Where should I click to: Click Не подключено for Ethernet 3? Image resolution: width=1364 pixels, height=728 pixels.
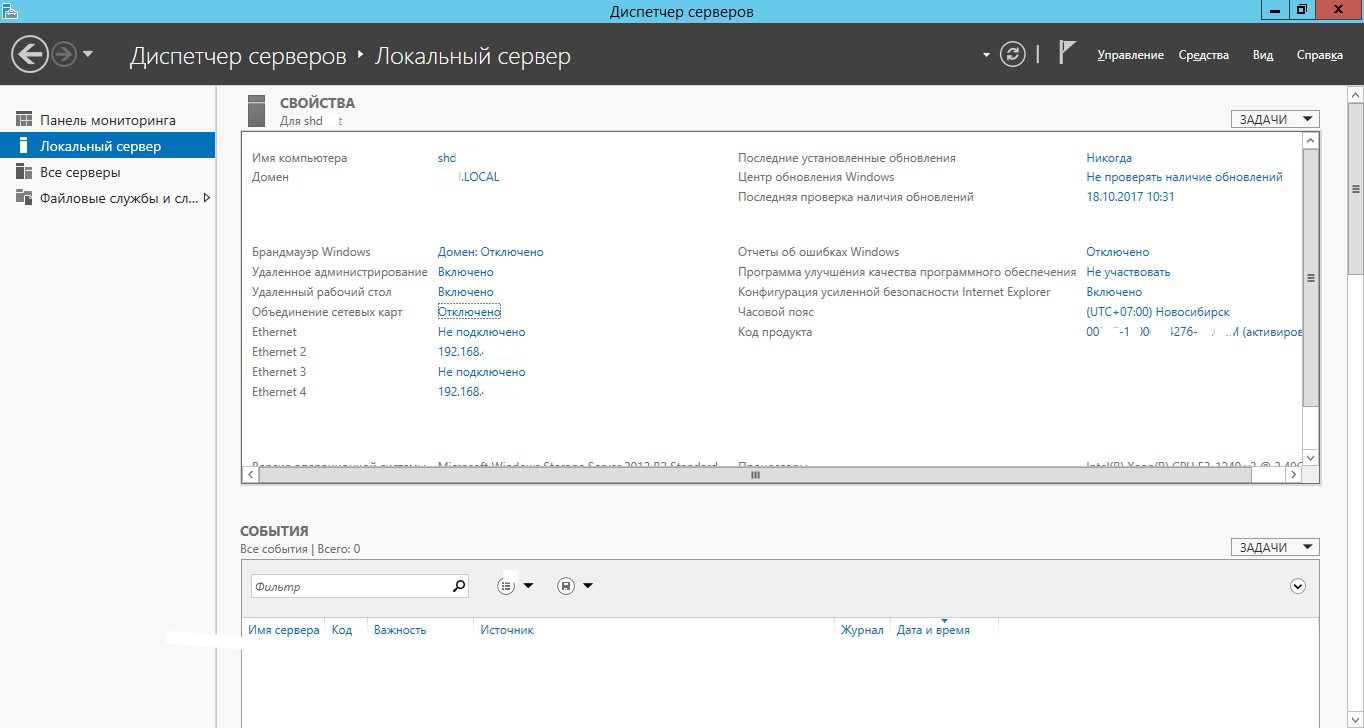coord(482,372)
